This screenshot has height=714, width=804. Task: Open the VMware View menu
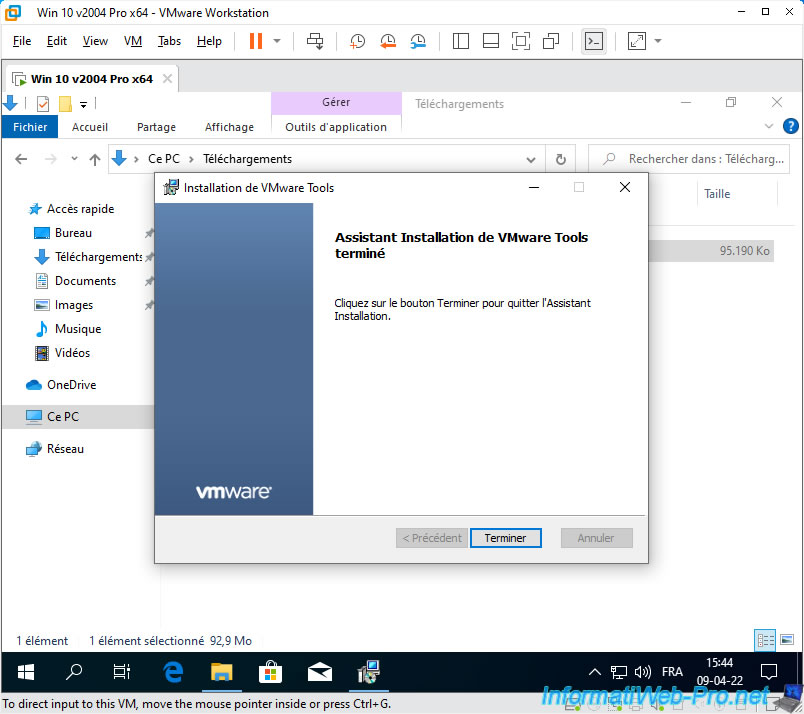click(95, 41)
